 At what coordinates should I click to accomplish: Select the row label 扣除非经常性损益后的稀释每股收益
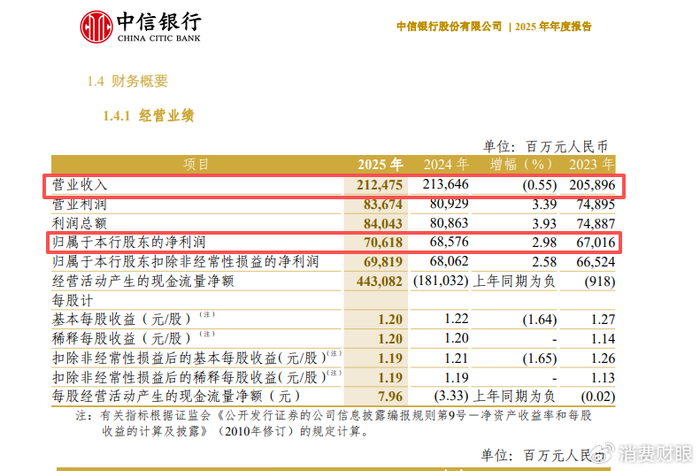pyautogui.click(x=189, y=377)
